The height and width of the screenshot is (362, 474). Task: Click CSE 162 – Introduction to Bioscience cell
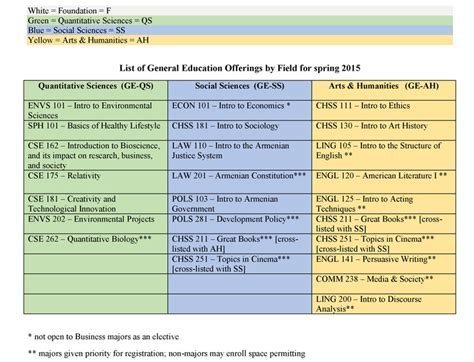[x=96, y=155]
